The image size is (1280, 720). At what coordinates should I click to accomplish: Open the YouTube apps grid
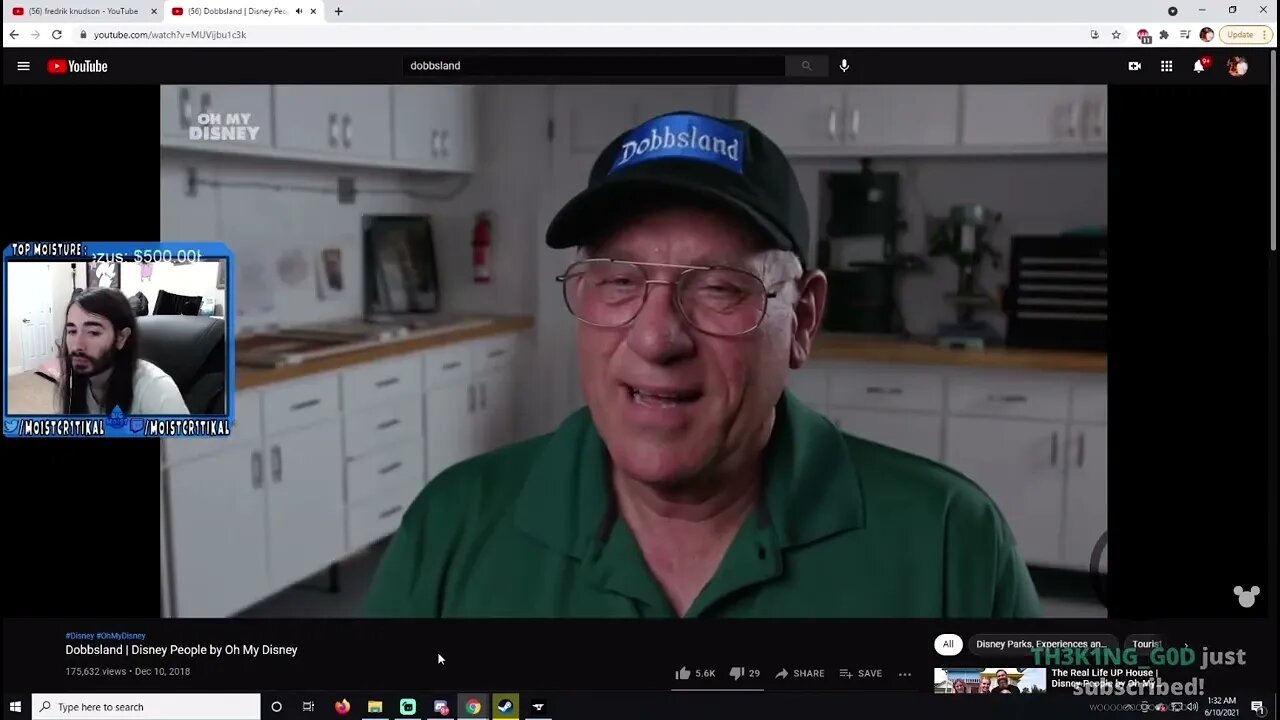tap(1166, 66)
